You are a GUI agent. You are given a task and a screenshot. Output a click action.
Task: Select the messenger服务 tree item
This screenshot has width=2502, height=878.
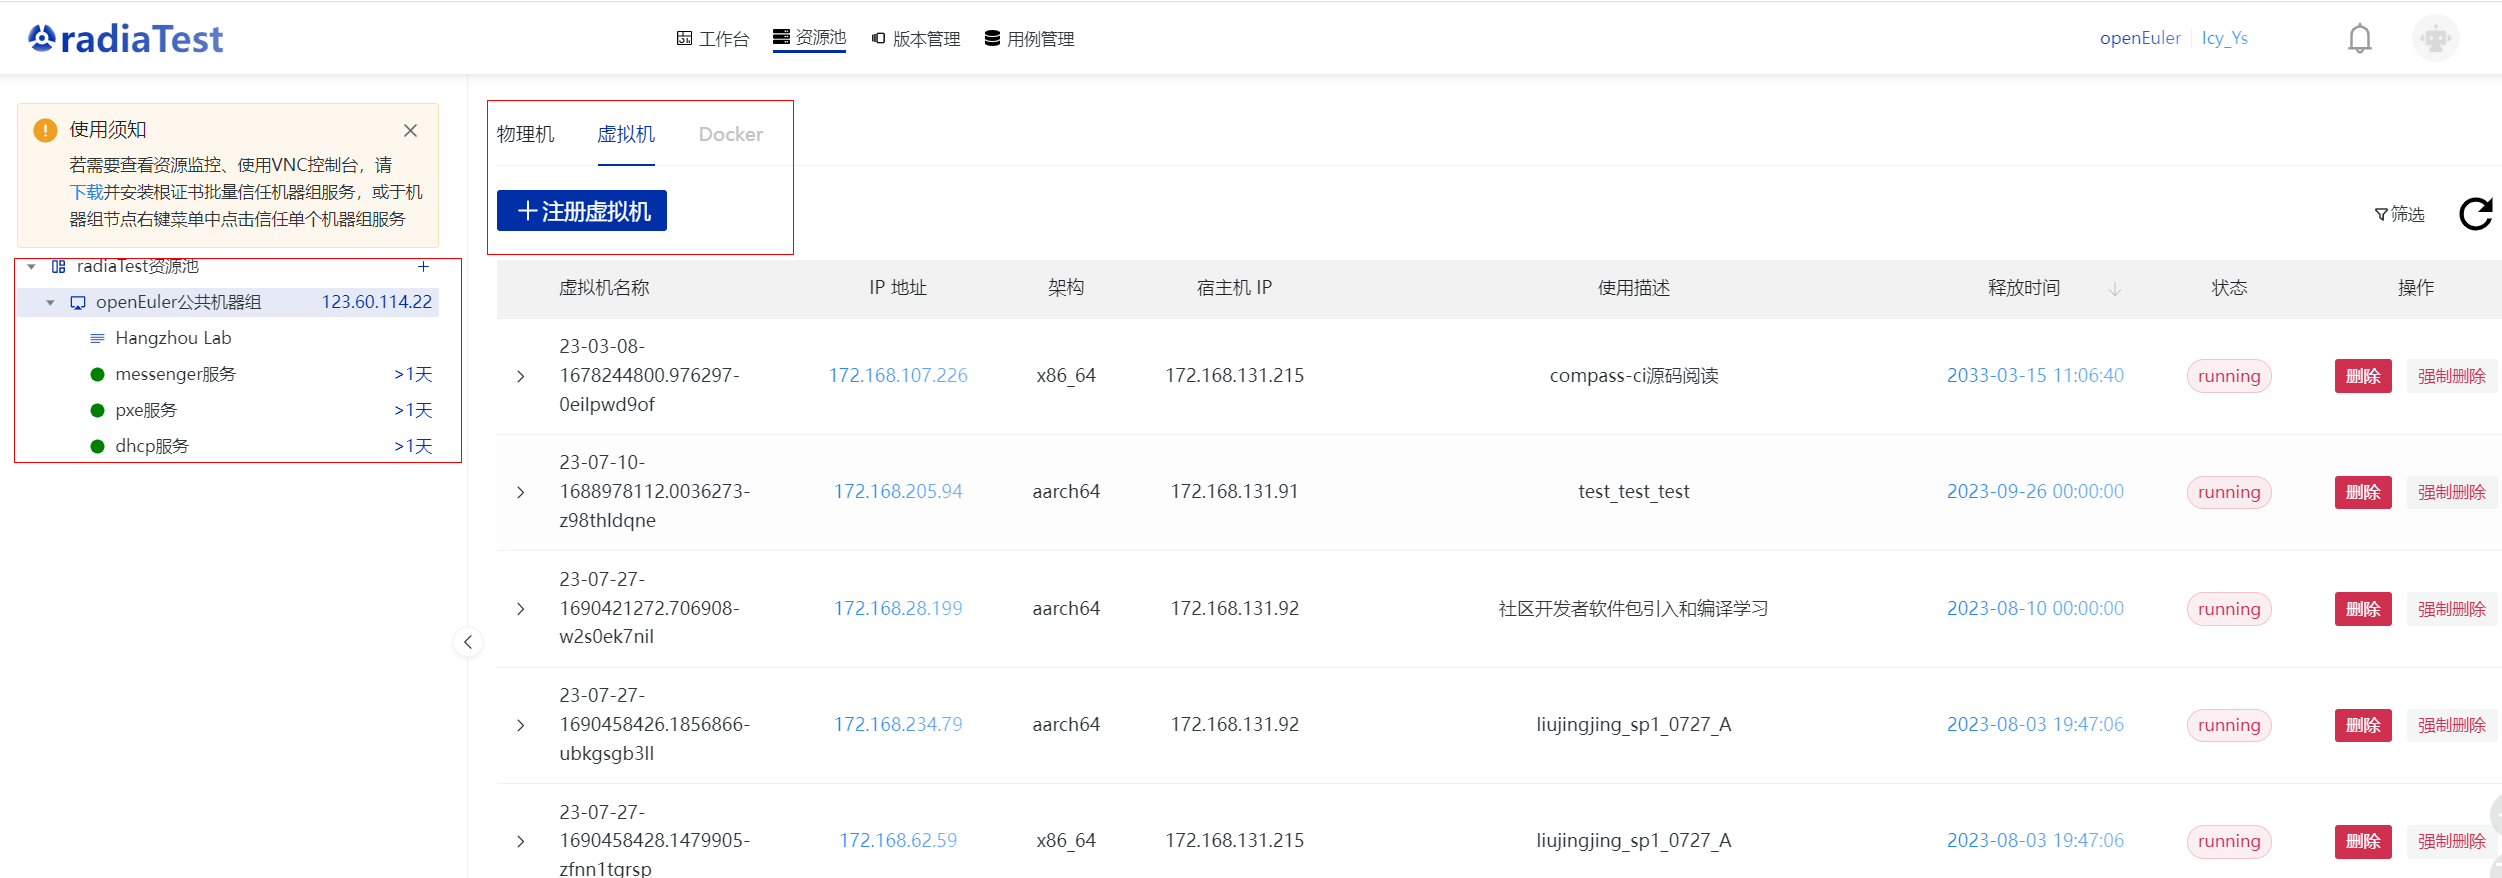click(176, 374)
